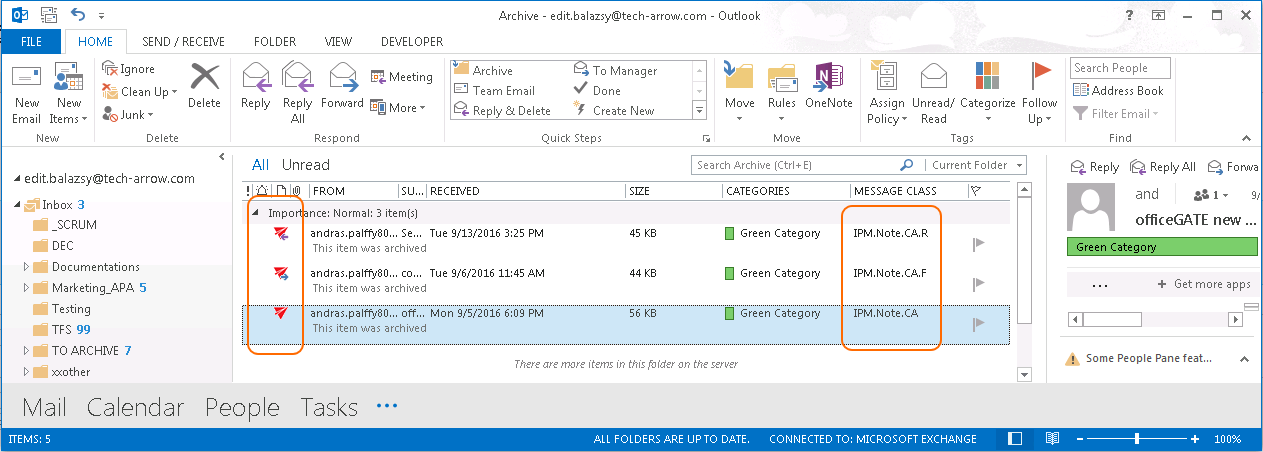Image resolution: width=1263 pixels, height=452 pixels.
Task: Open the Move folder menu
Action: [740, 92]
